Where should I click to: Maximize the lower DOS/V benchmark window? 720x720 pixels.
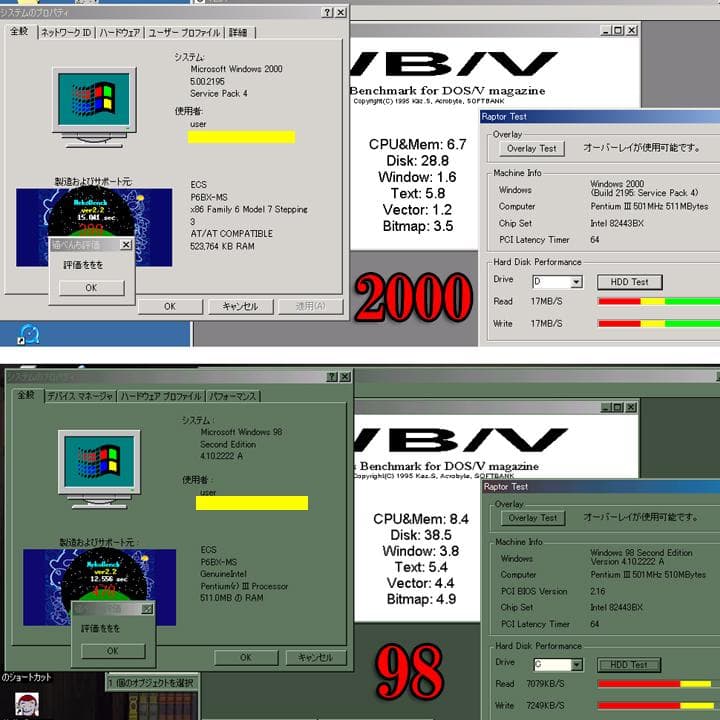pos(618,407)
